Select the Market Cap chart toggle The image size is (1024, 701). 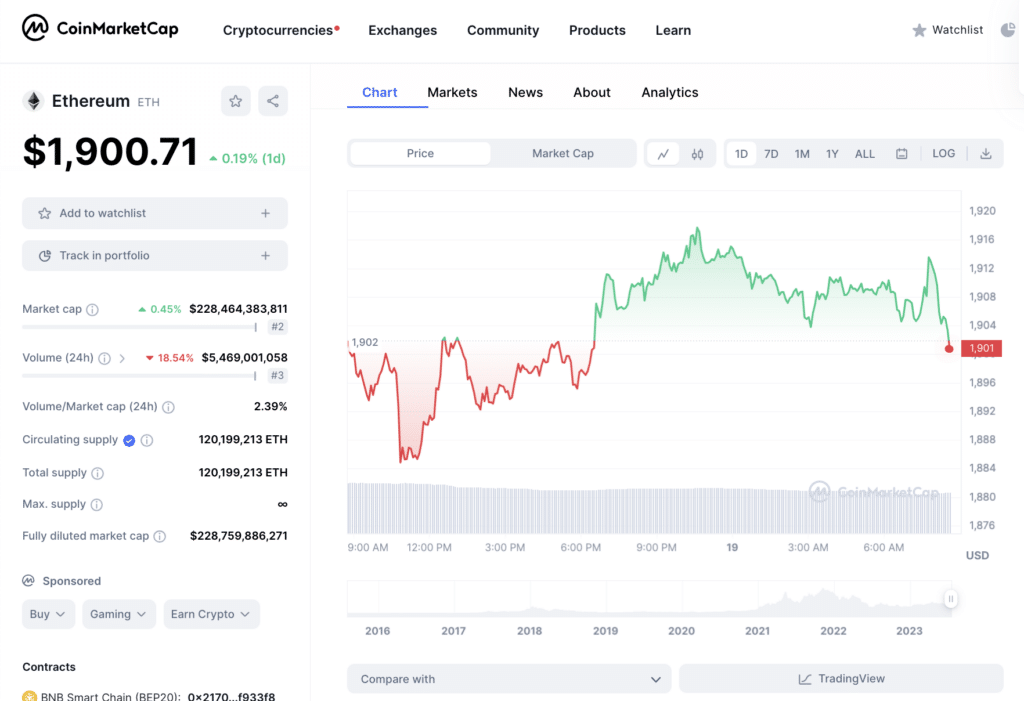tap(563, 154)
